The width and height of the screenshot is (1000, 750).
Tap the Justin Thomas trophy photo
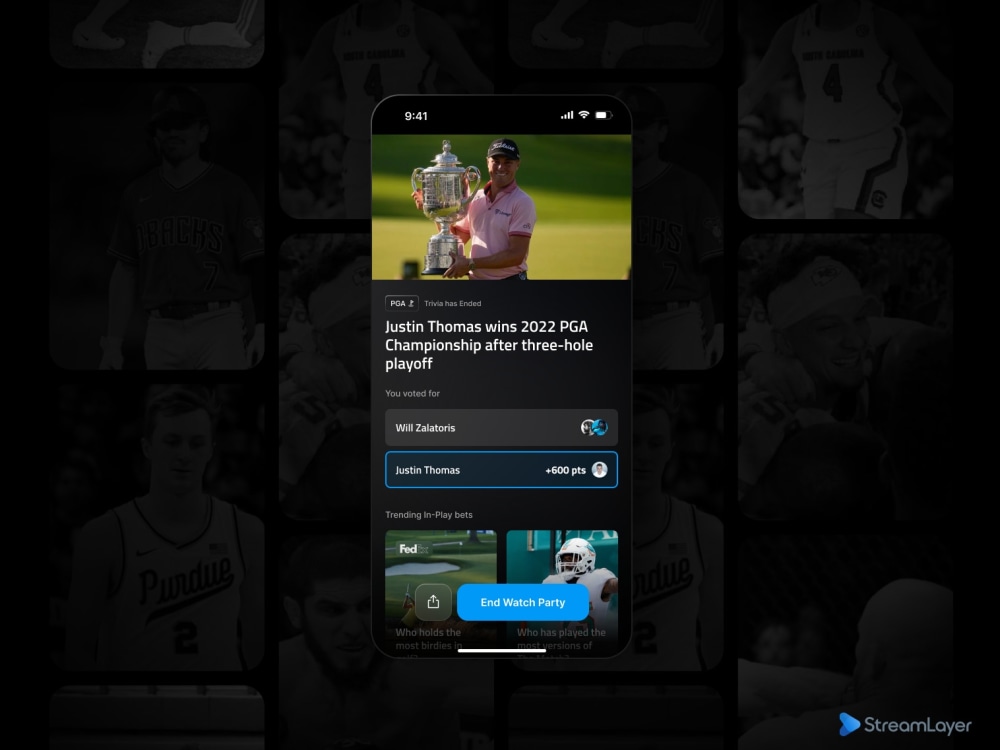pyautogui.click(x=501, y=207)
